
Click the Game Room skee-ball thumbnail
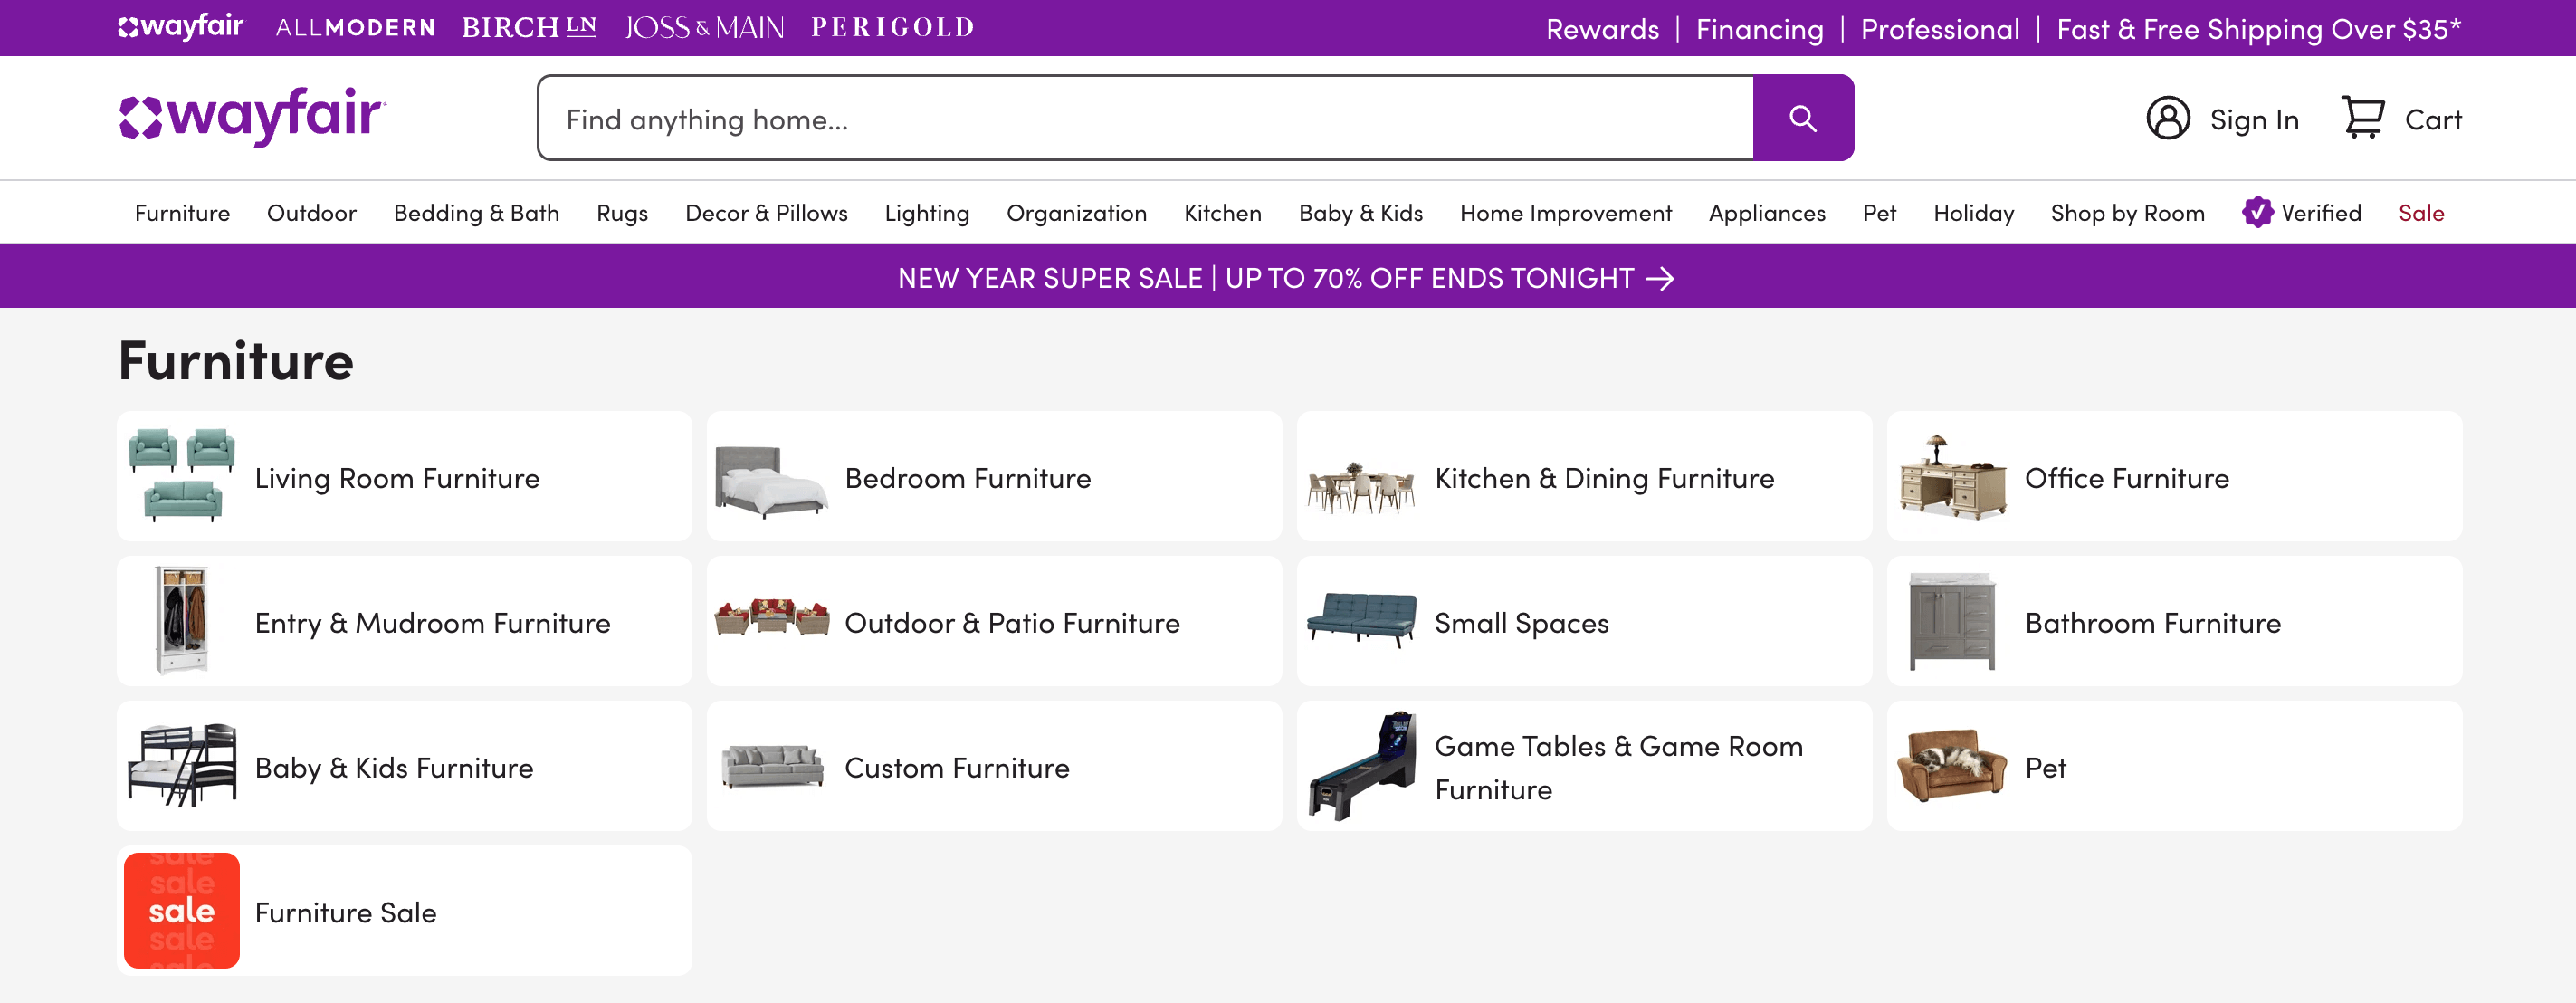[1361, 766]
